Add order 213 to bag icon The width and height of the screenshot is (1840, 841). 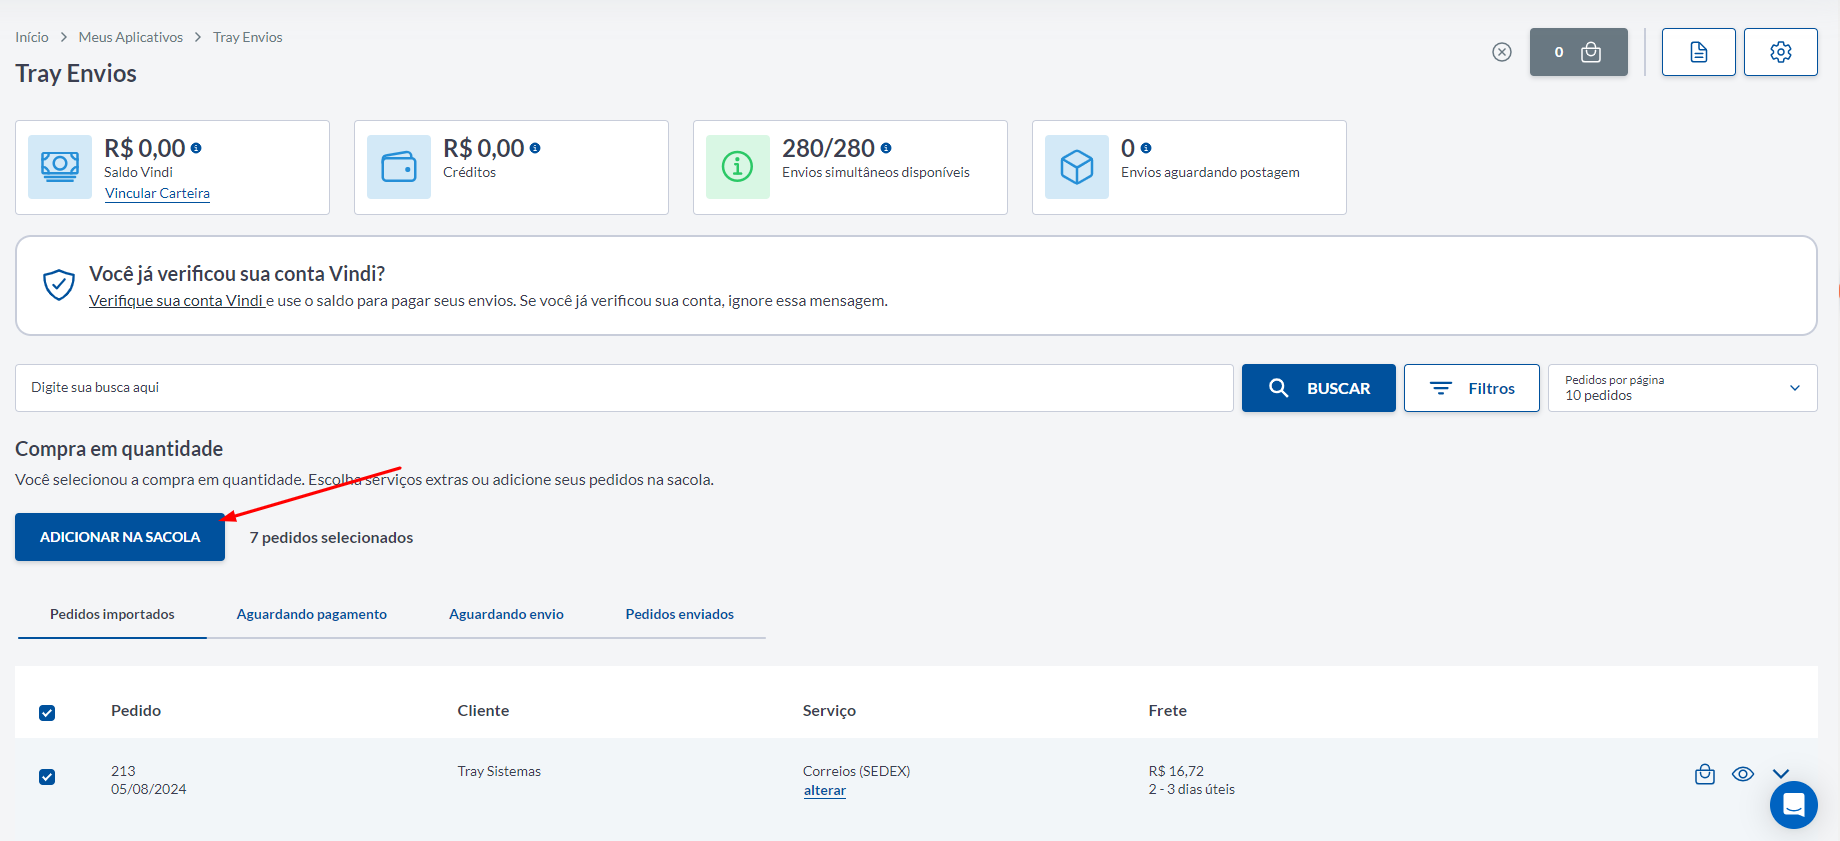1705,774
